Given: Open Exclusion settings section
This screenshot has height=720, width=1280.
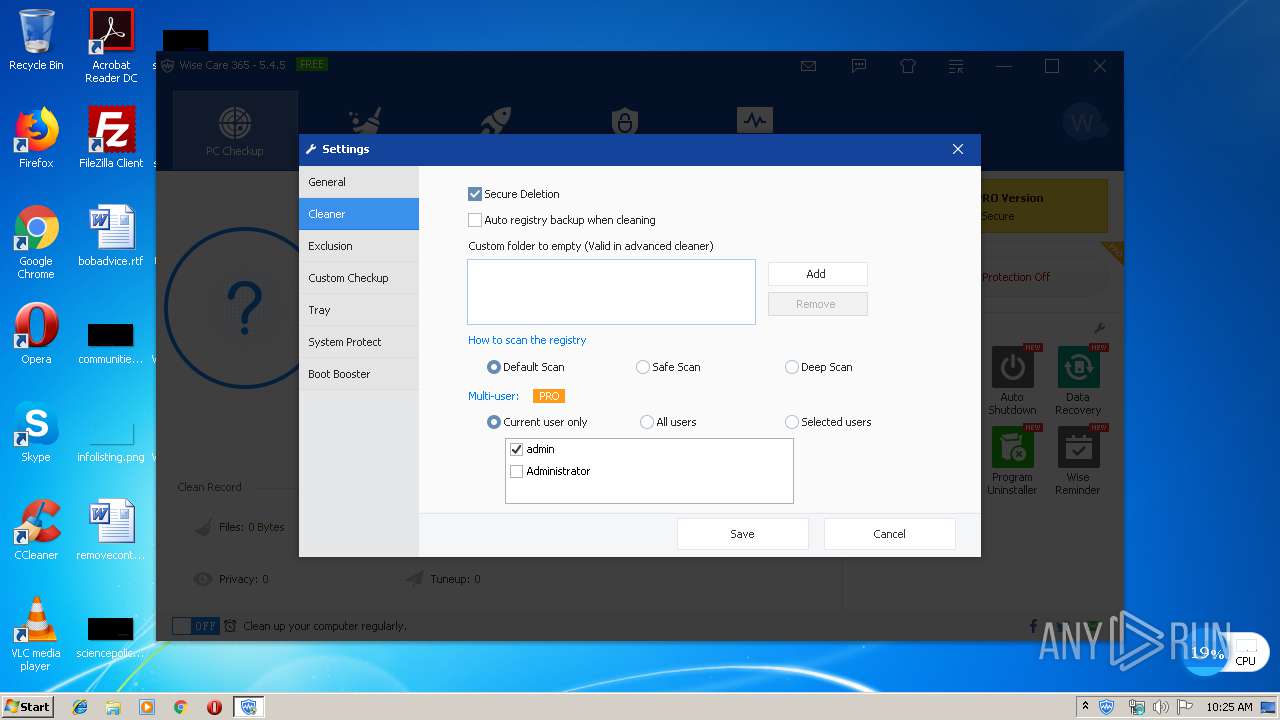Looking at the screenshot, I should [359, 246].
